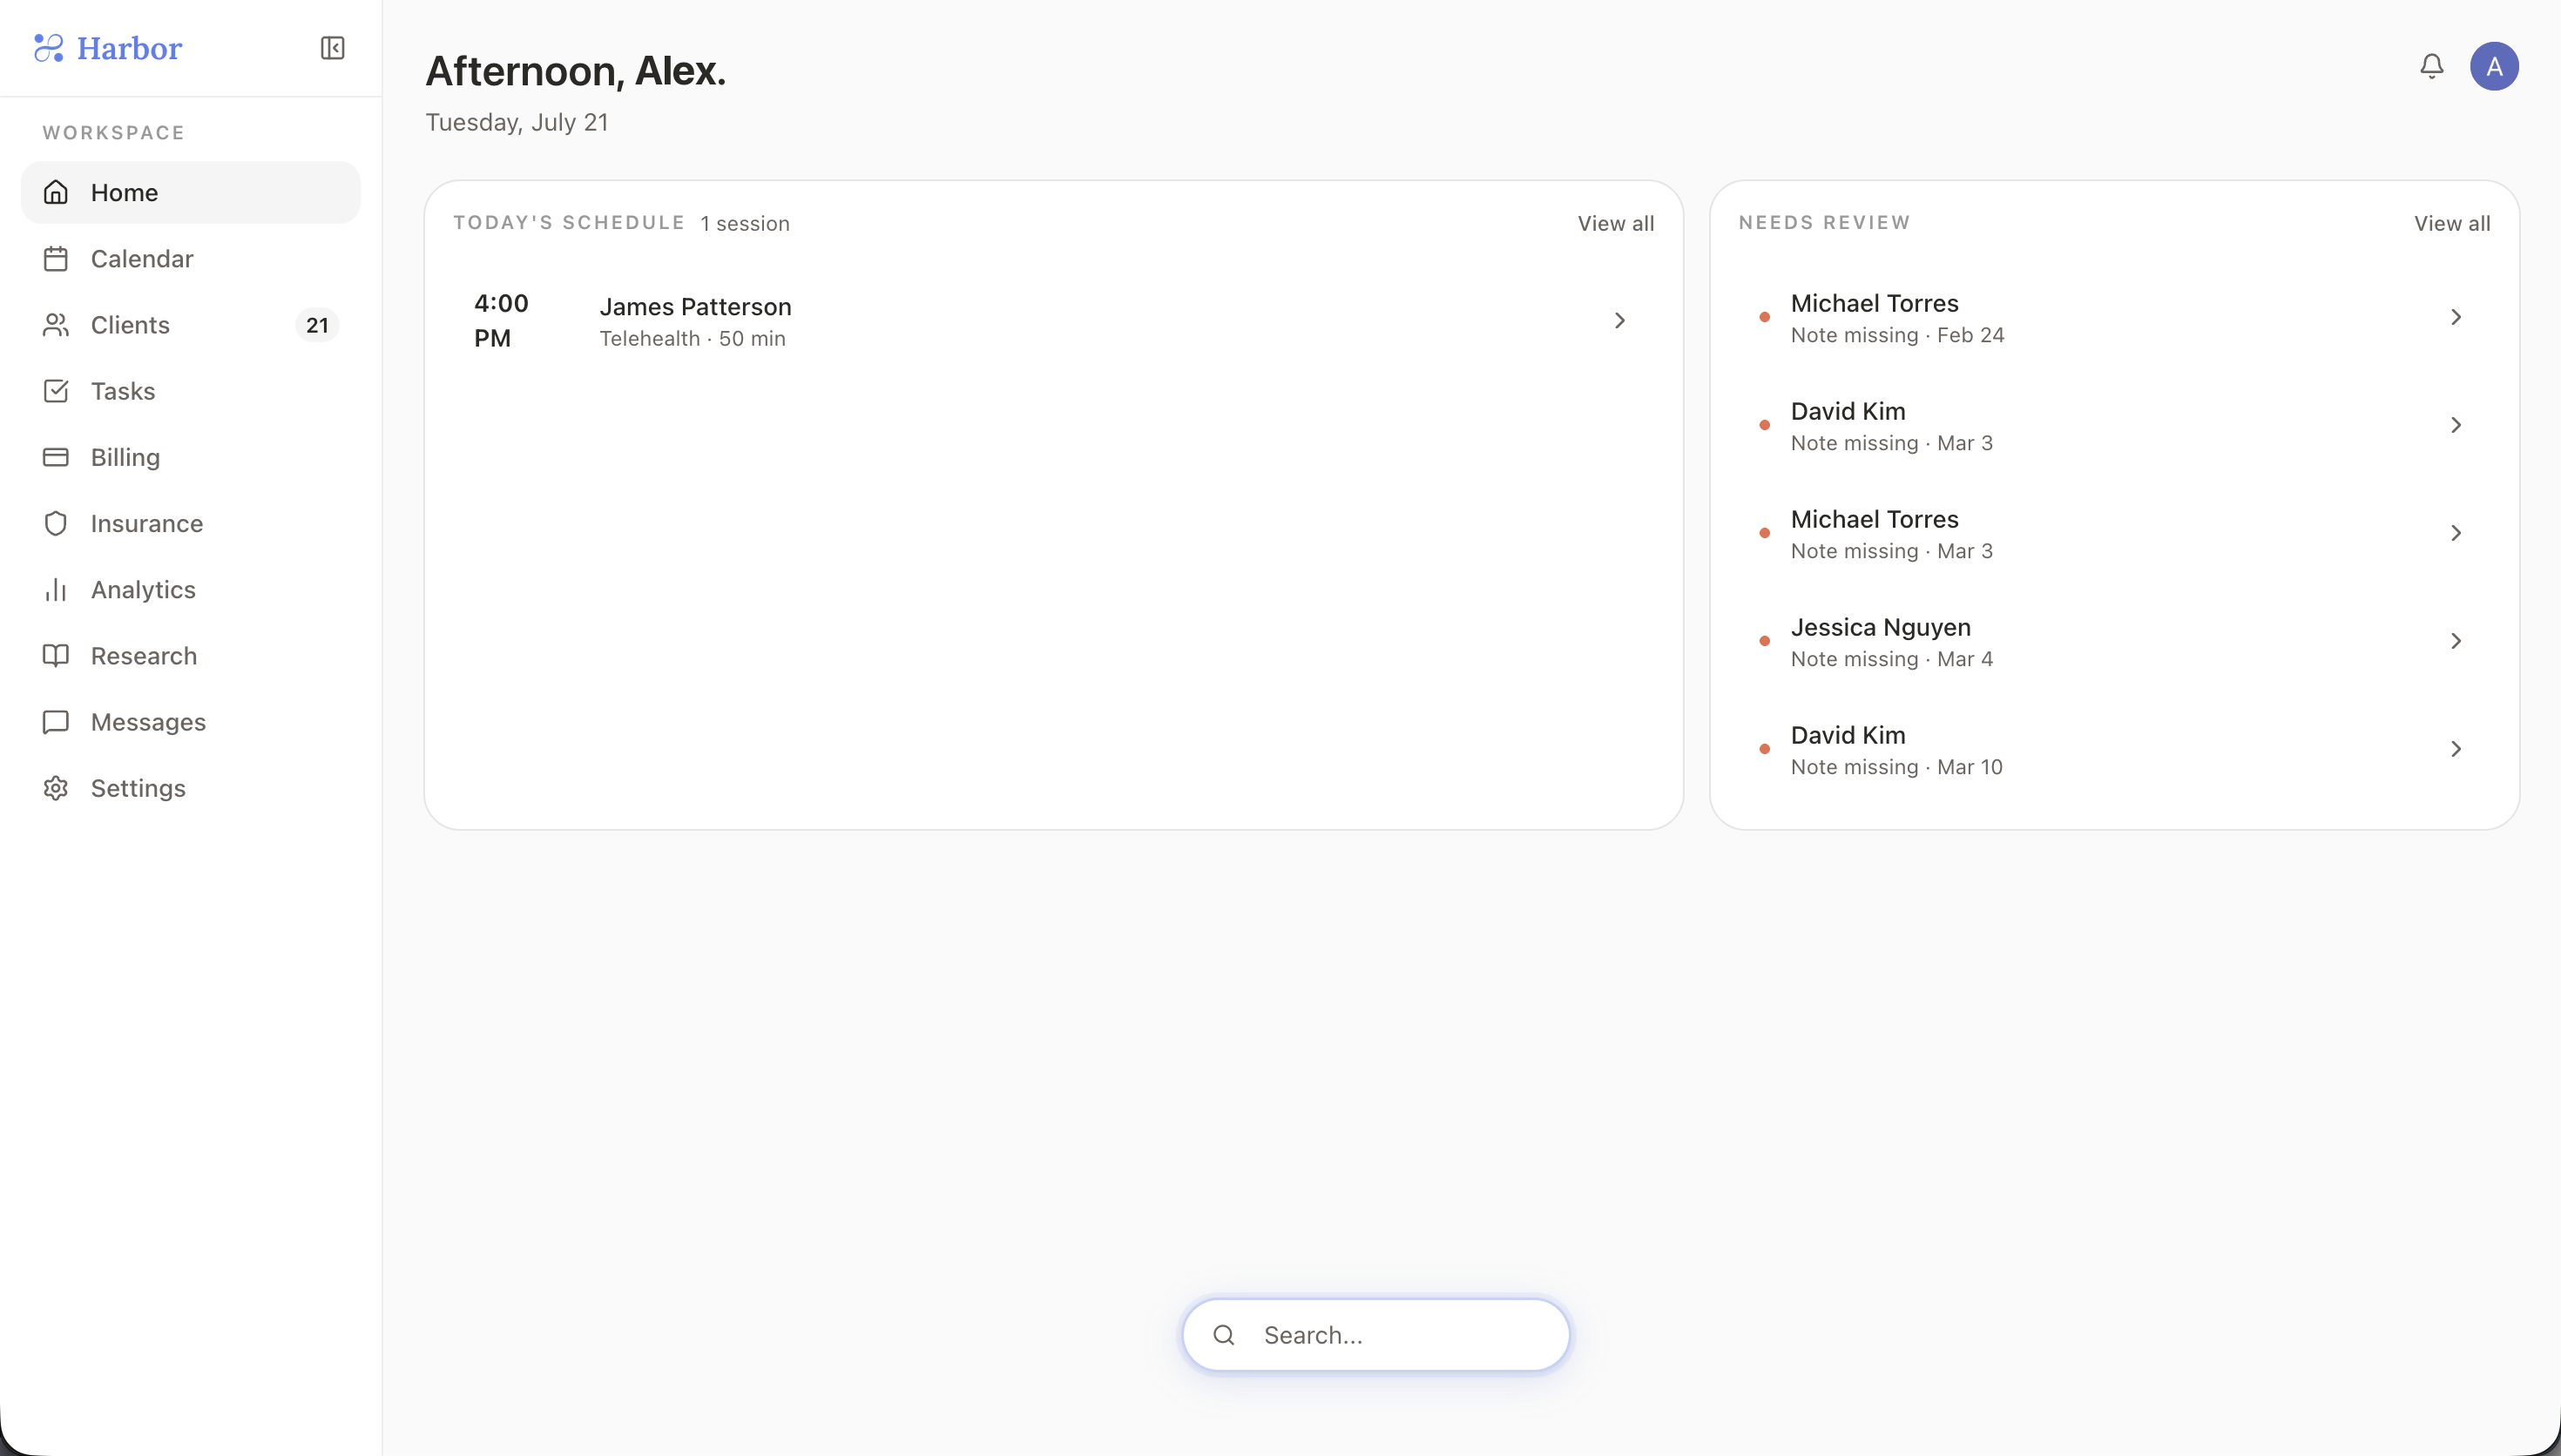This screenshot has height=1456, width=2561.
Task: Click the 4:00 PM session time
Action: click(501, 320)
